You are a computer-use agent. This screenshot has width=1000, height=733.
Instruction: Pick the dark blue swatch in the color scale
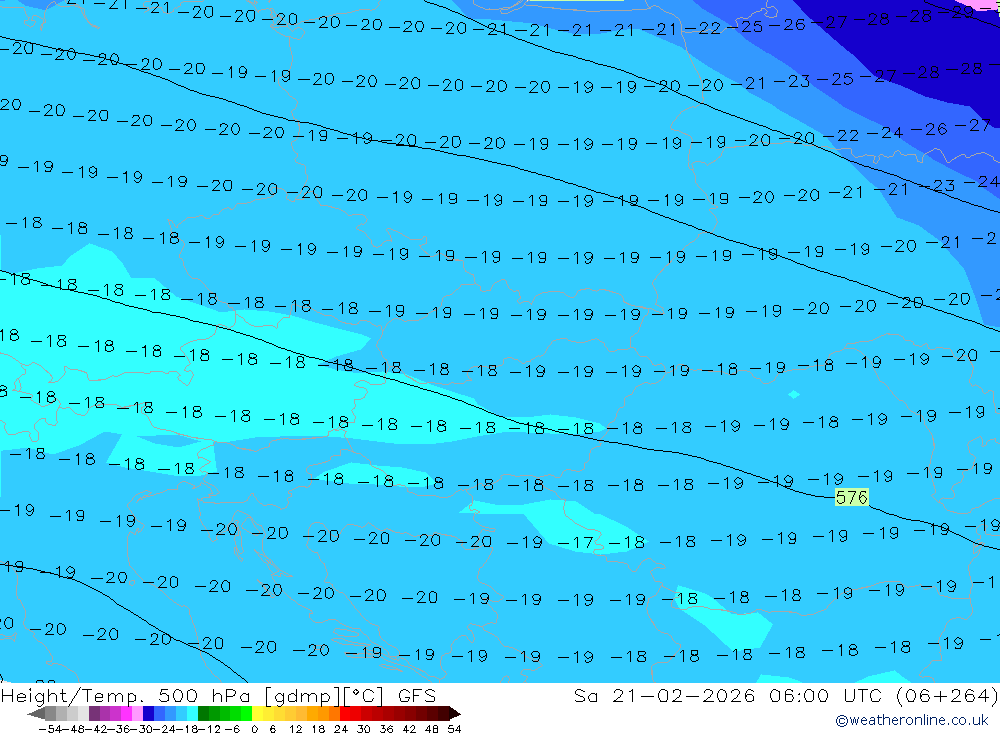[x=148, y=713]
